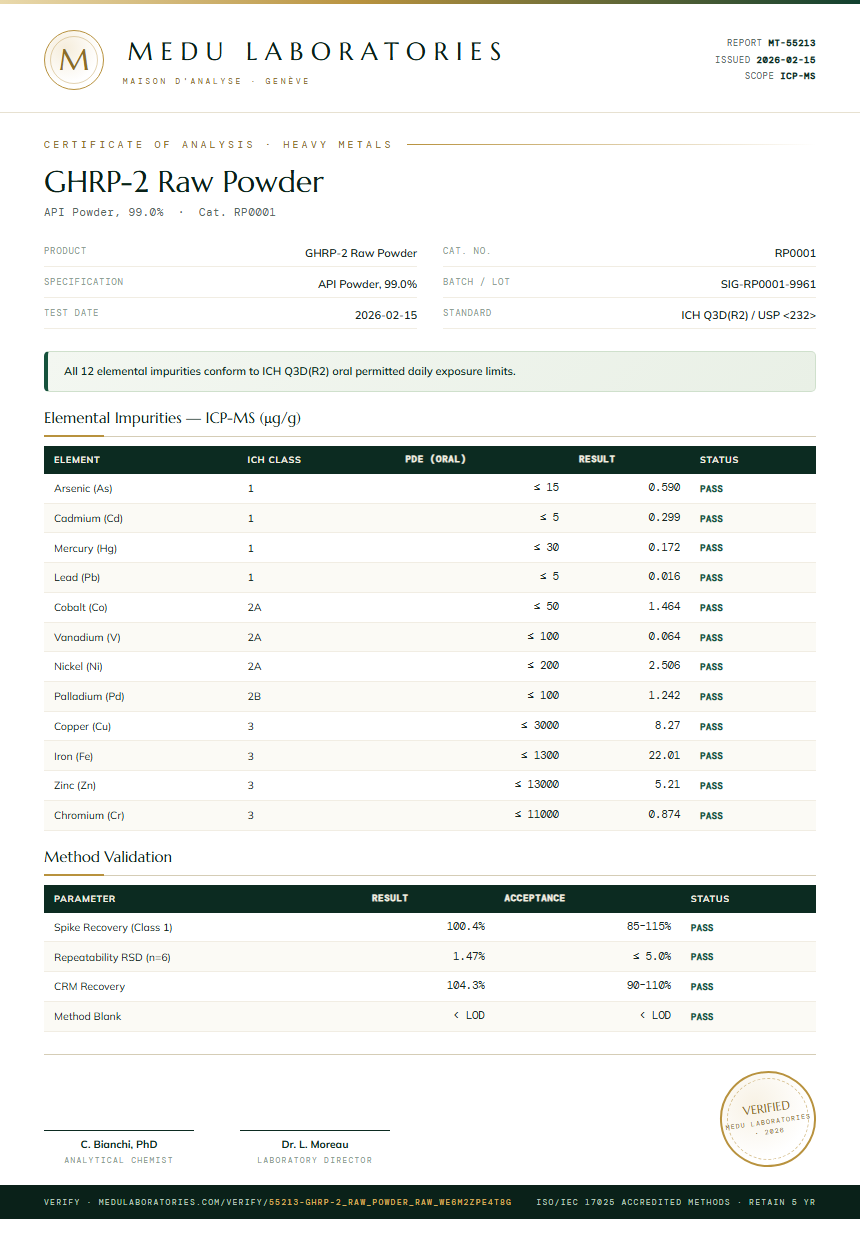The width and height of the screenshot is (860, 1249).
Task: Select the catalog number RP0001 value
Action: pos(795,253)
